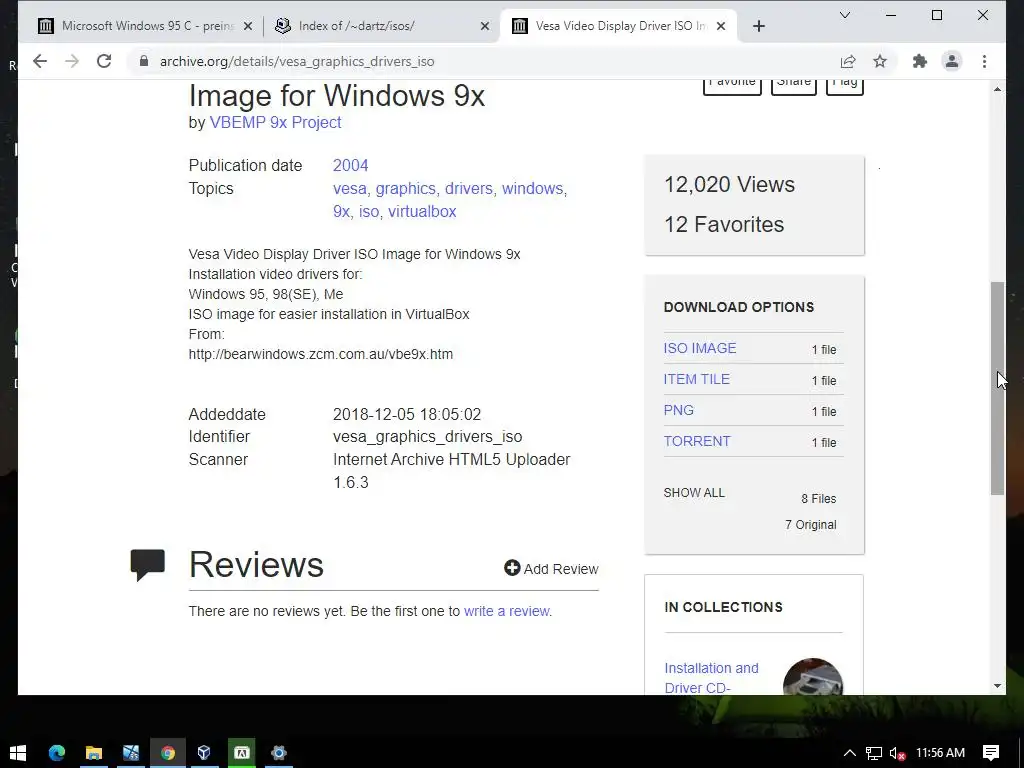The height and width of the screenshot is (768, 1024).
Task: Click the Favorite button
Action: click(732, 86)
